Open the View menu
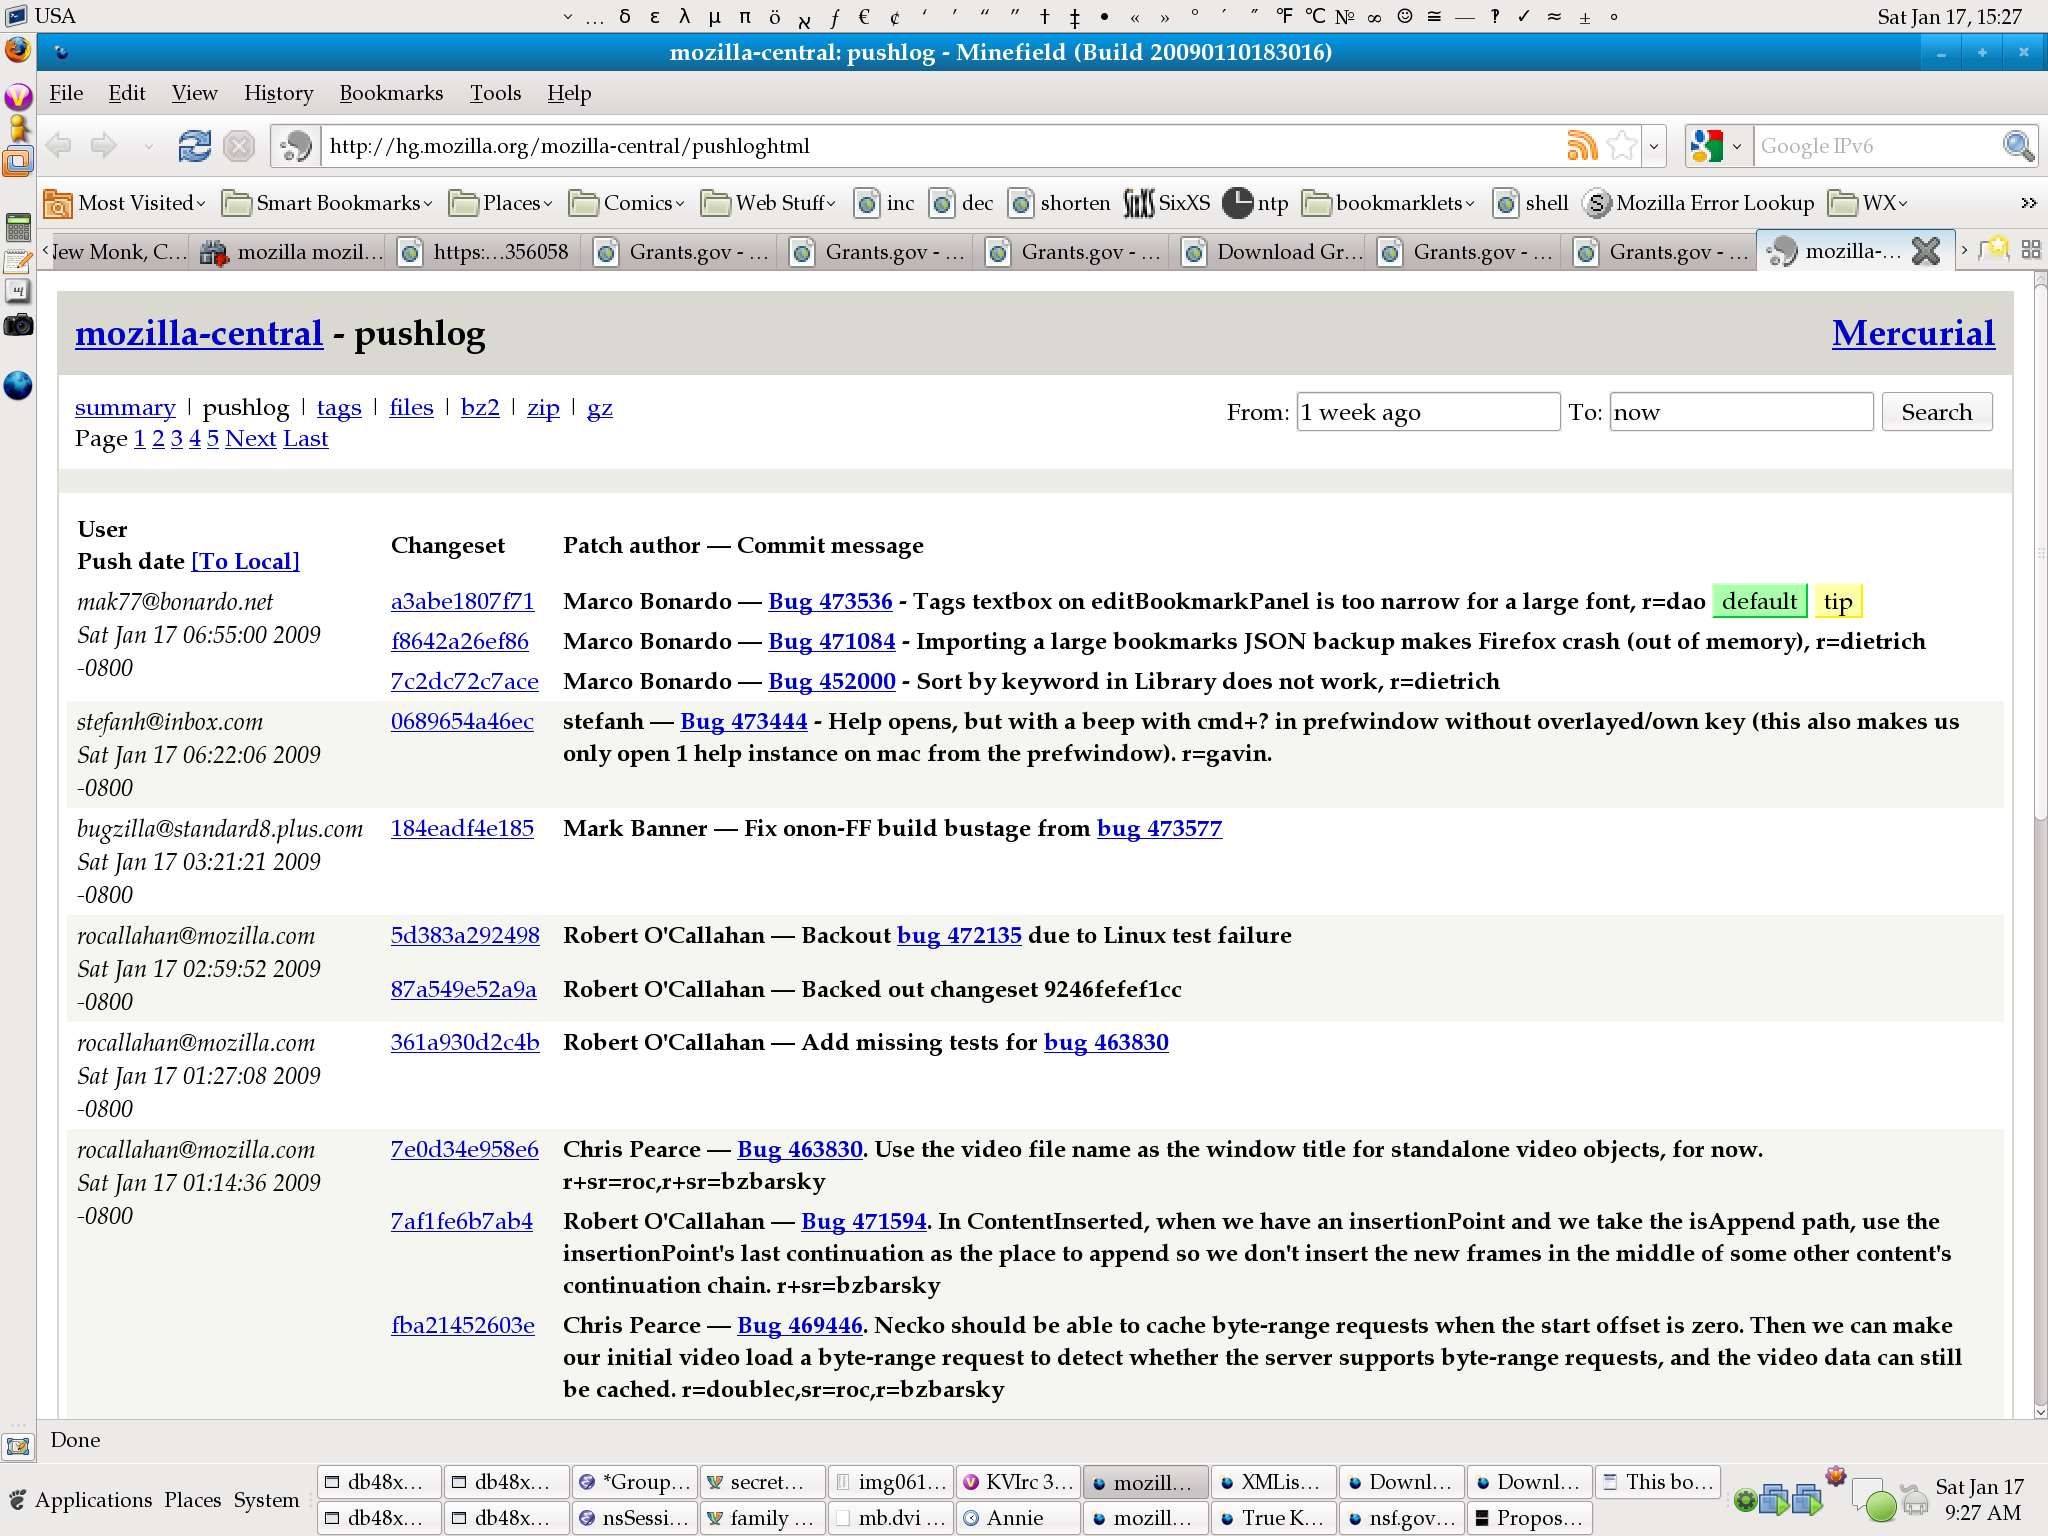This screenshot has width=2048, height=1536. (194, 93)
